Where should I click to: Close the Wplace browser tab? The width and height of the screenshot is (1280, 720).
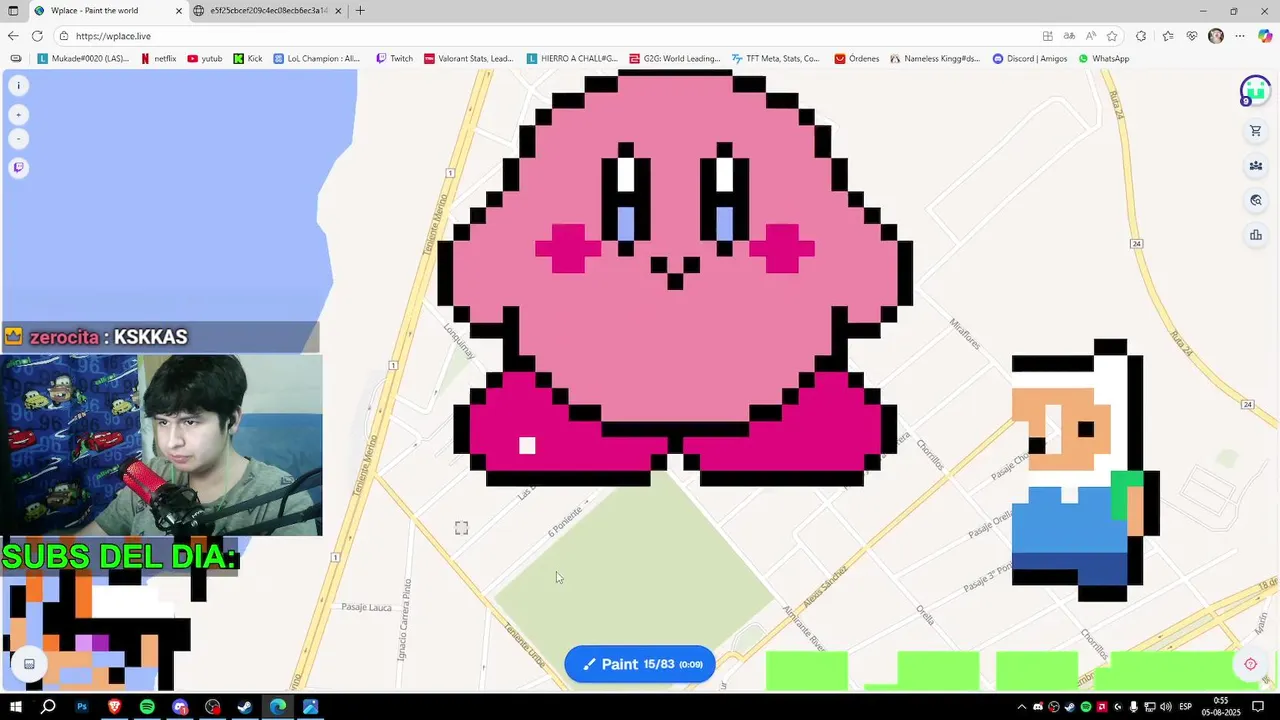point(179,11)
